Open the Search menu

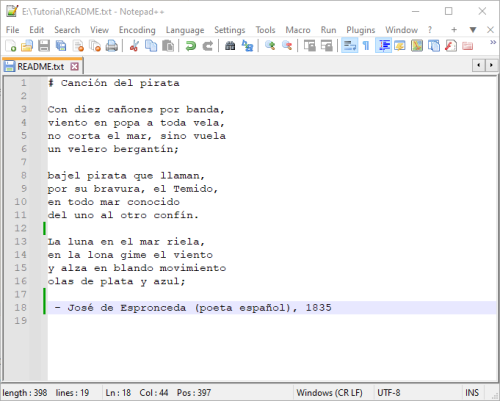pyautogui.click(x=67, y=30)
